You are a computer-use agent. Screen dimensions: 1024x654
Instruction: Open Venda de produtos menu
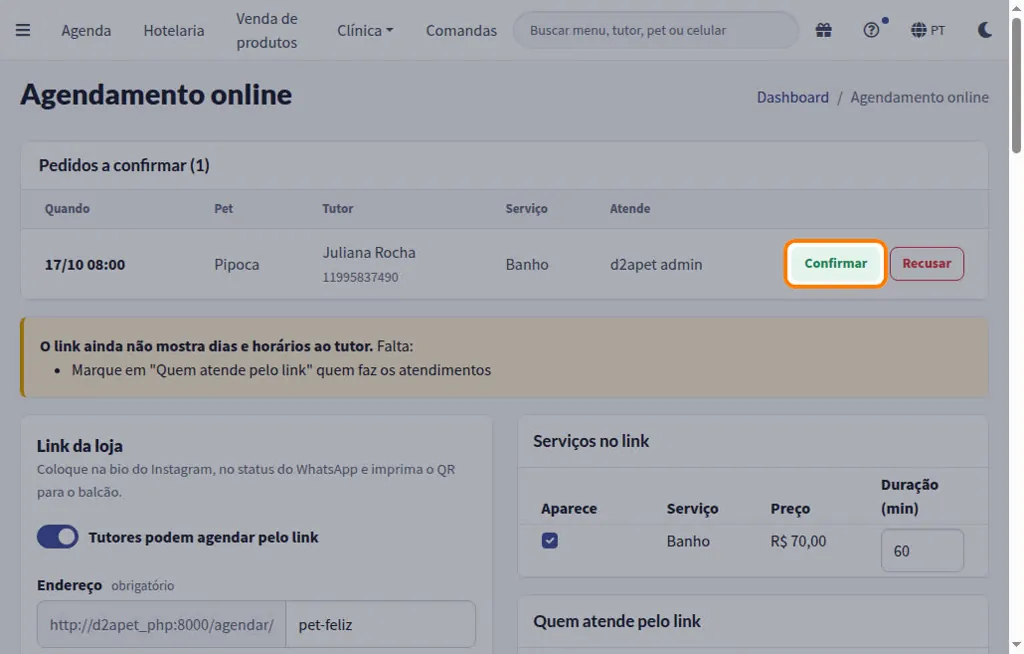tap(266, 31)
